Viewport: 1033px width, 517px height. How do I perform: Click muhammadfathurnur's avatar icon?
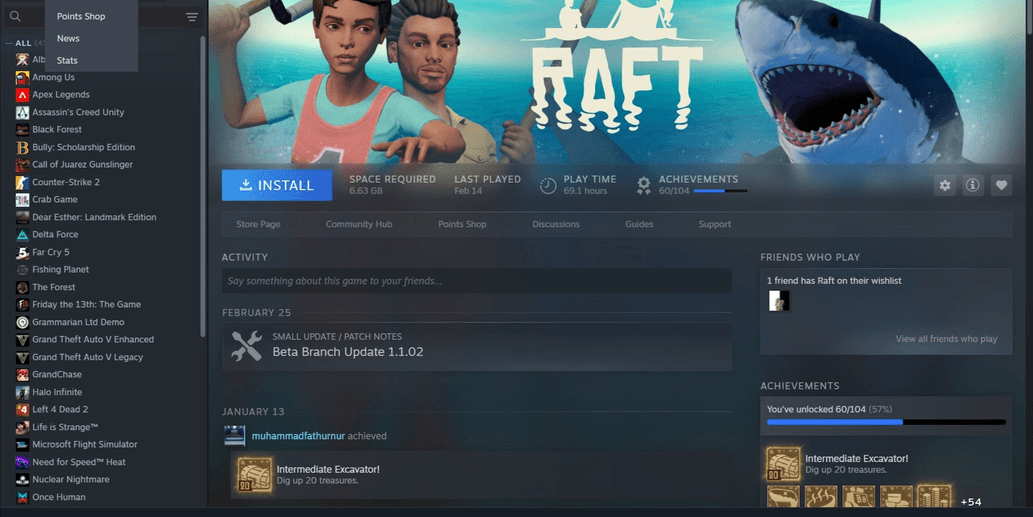pos(235,436)
